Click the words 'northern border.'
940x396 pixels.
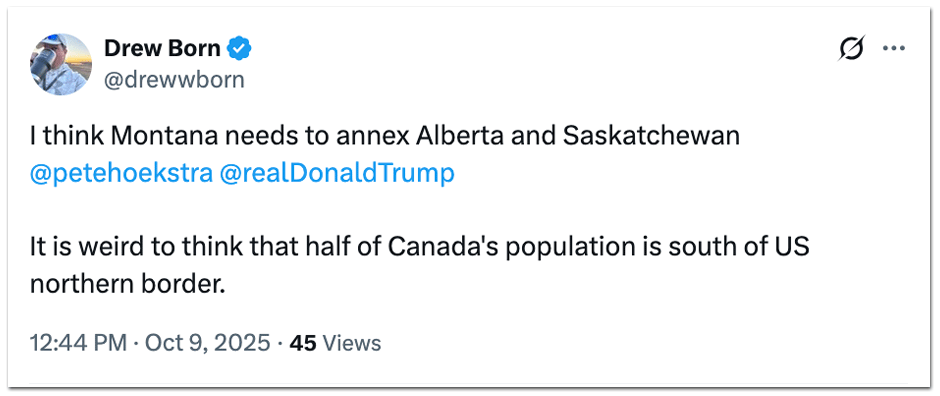(127, 284)
